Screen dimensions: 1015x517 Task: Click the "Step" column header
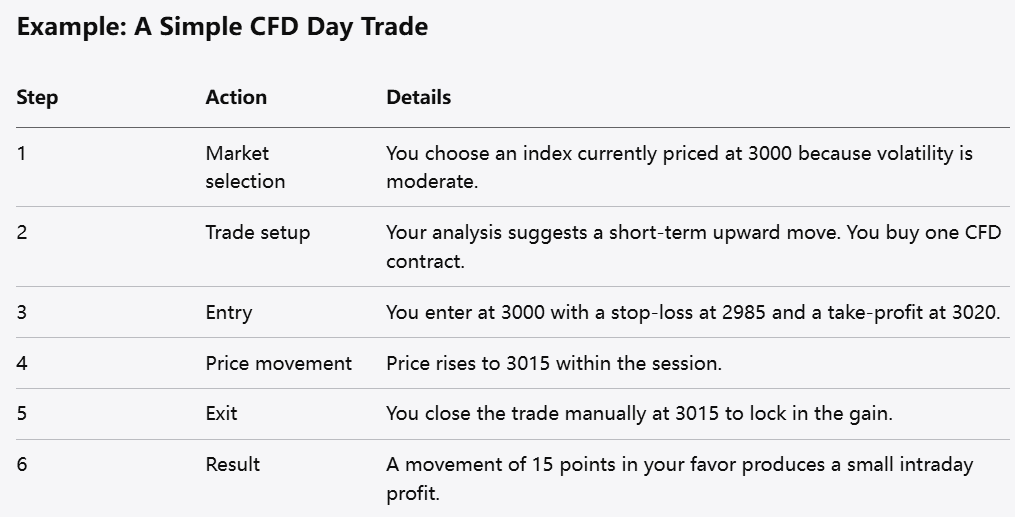(37, 97)
